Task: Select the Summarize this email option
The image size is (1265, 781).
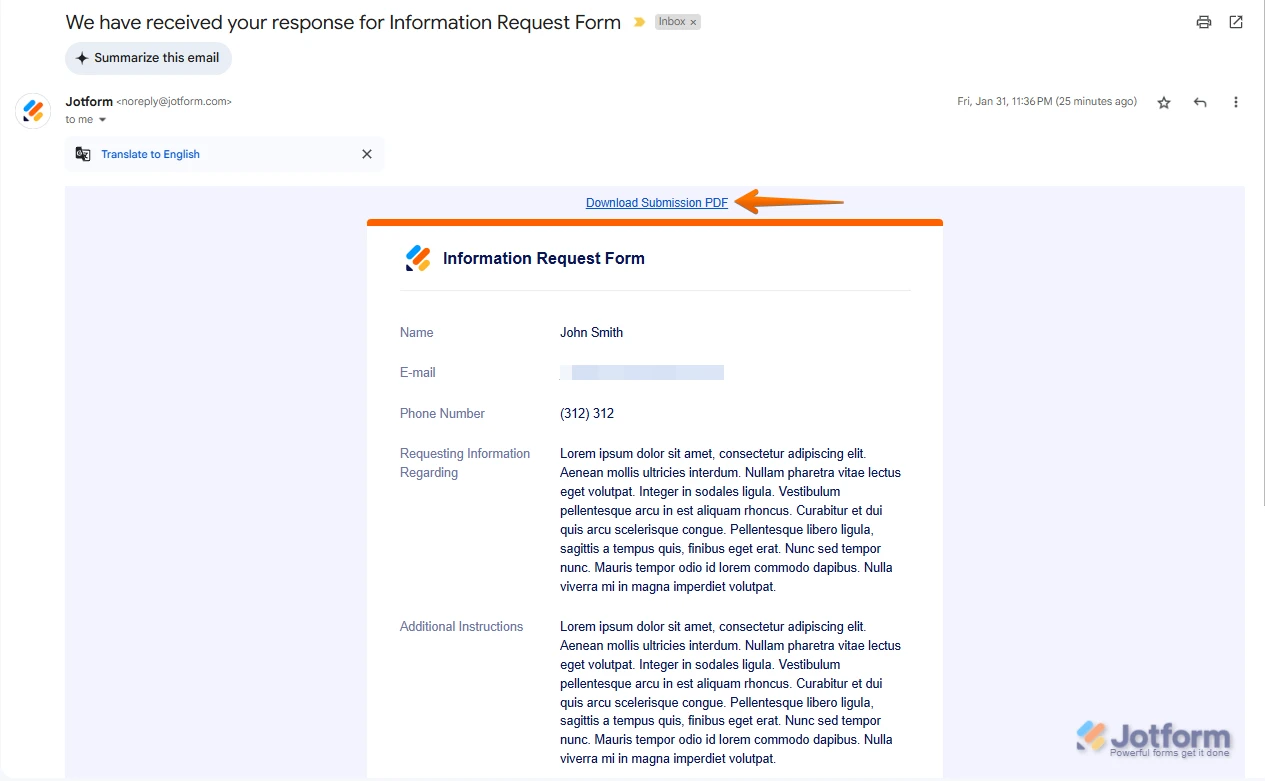Action: point(148,58)
